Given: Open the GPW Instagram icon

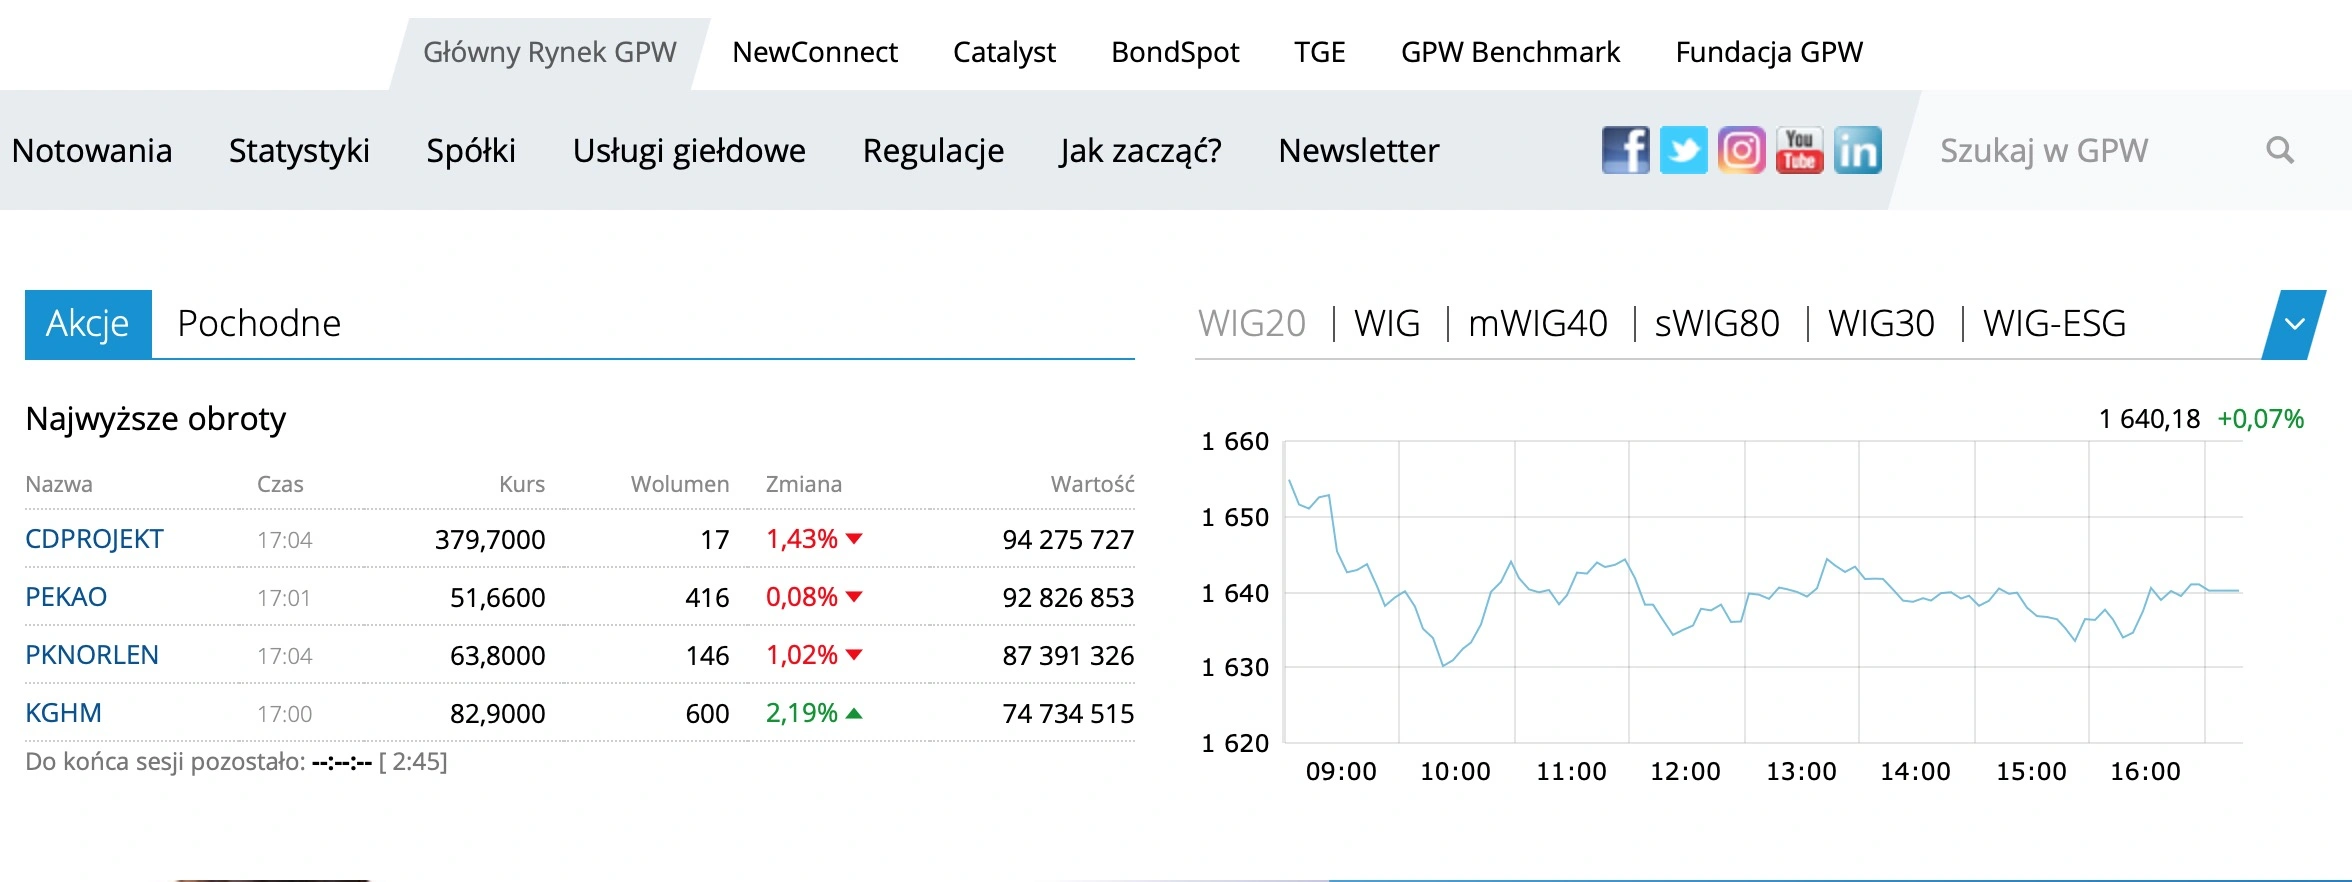Looking at the screenshot, I should pos(1741,151).
